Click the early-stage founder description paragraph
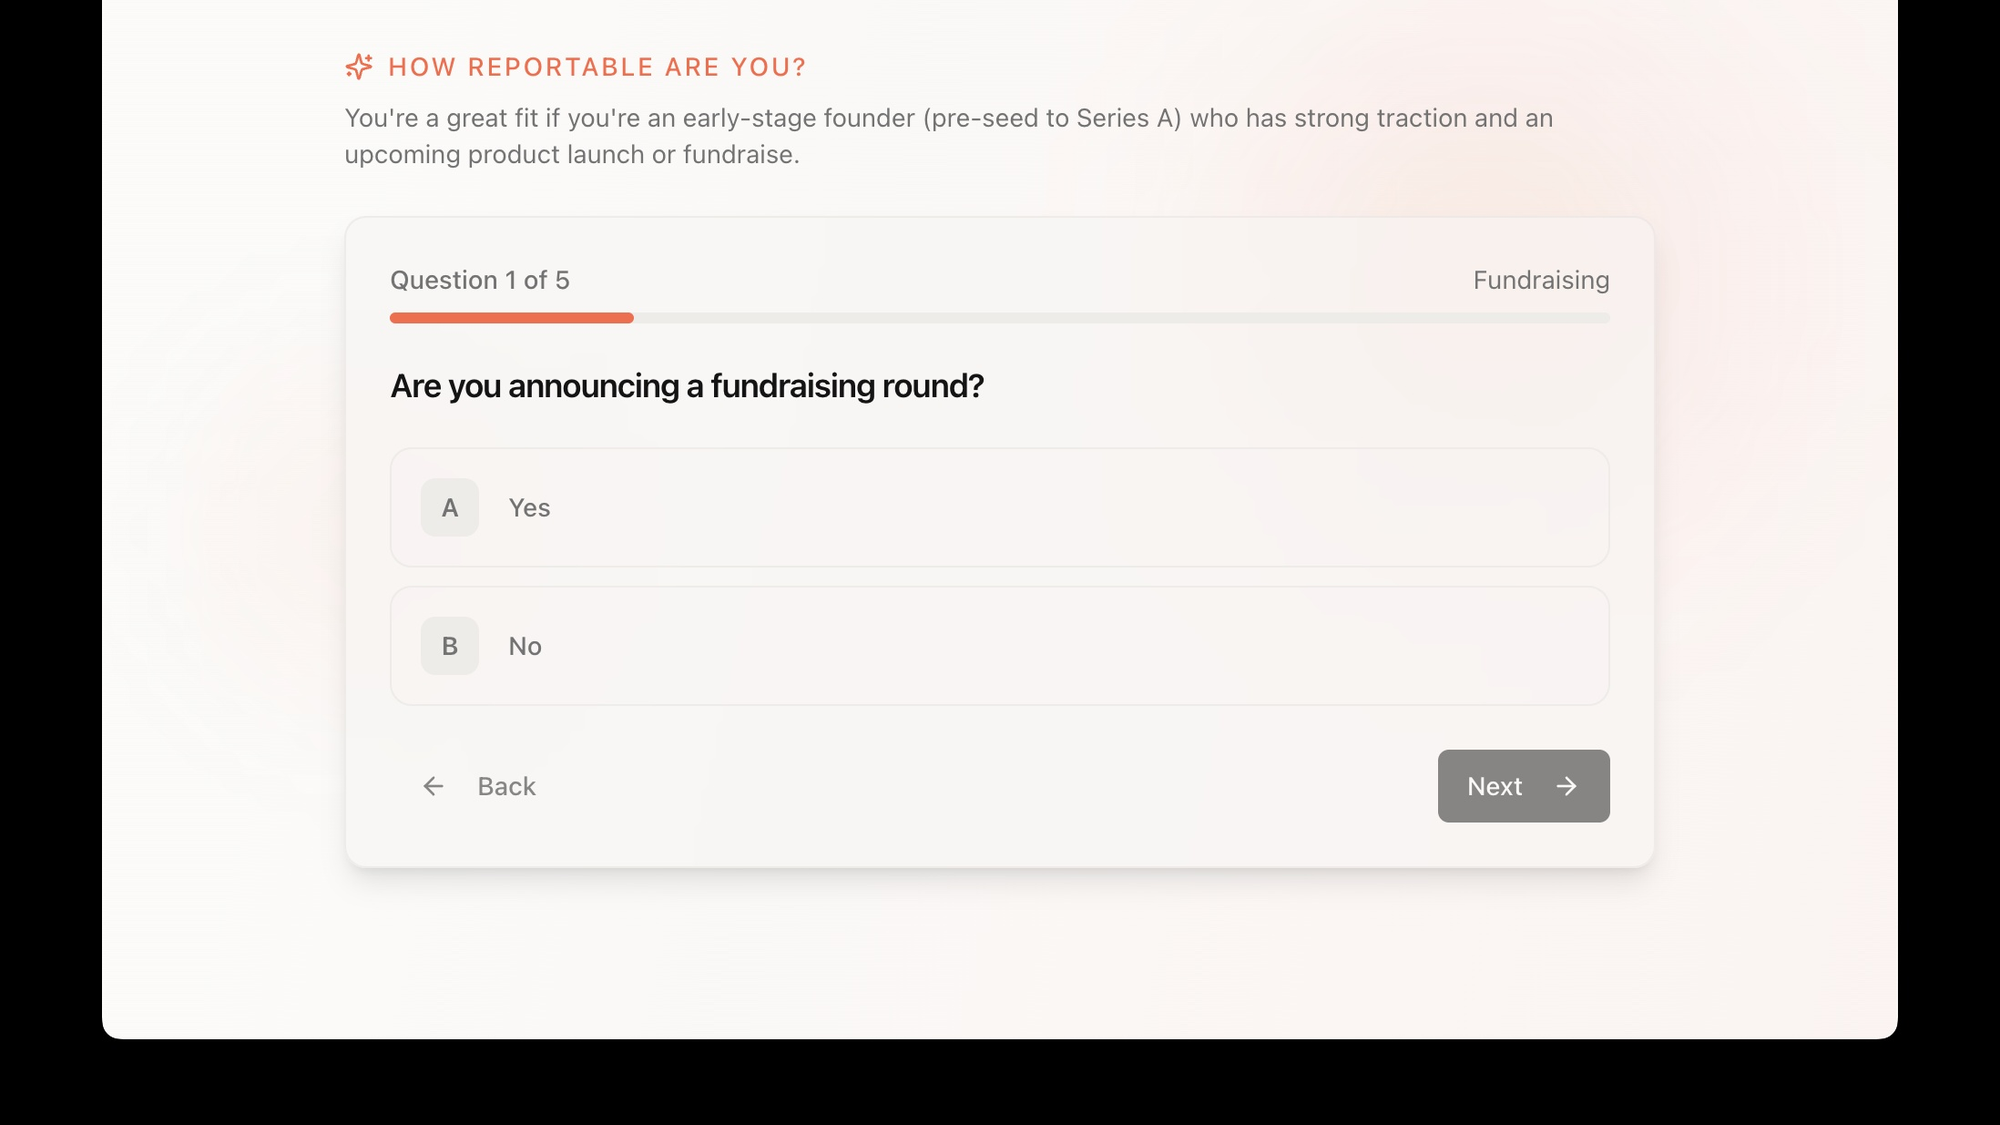This screenshot has height=1125, width=2000. coord(948,136)
